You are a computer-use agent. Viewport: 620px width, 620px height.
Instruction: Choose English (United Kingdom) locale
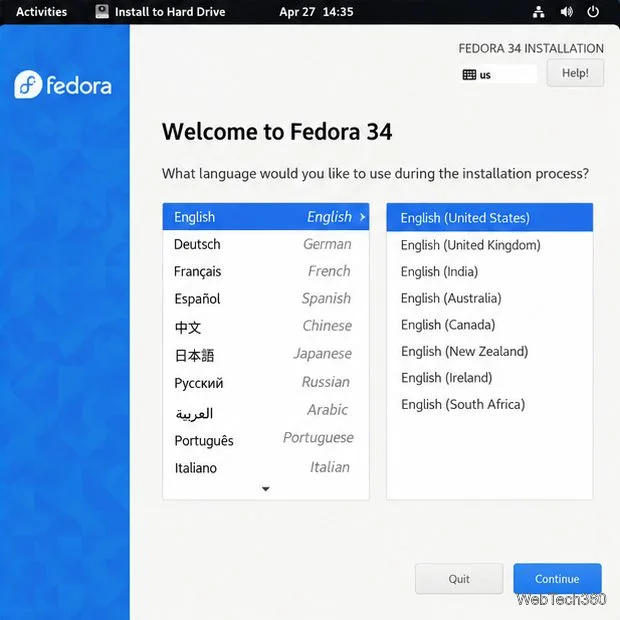pyautogui.click(x=490, y=245)
